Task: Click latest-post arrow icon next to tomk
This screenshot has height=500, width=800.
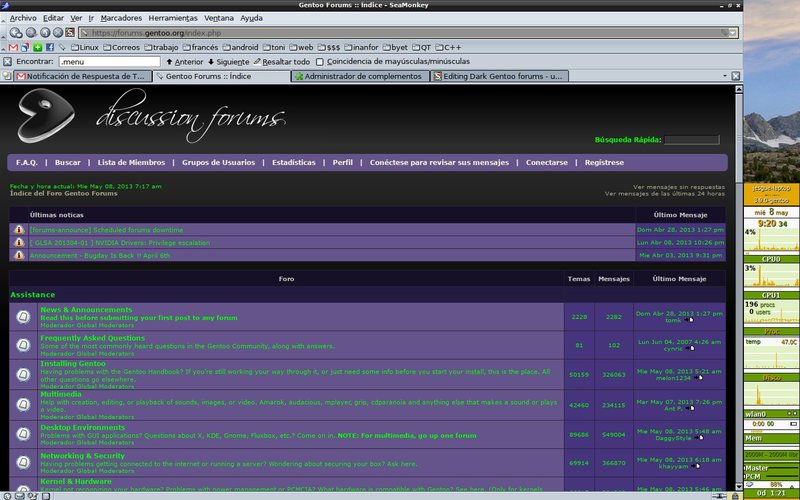Action: click(x=689, y=320)
